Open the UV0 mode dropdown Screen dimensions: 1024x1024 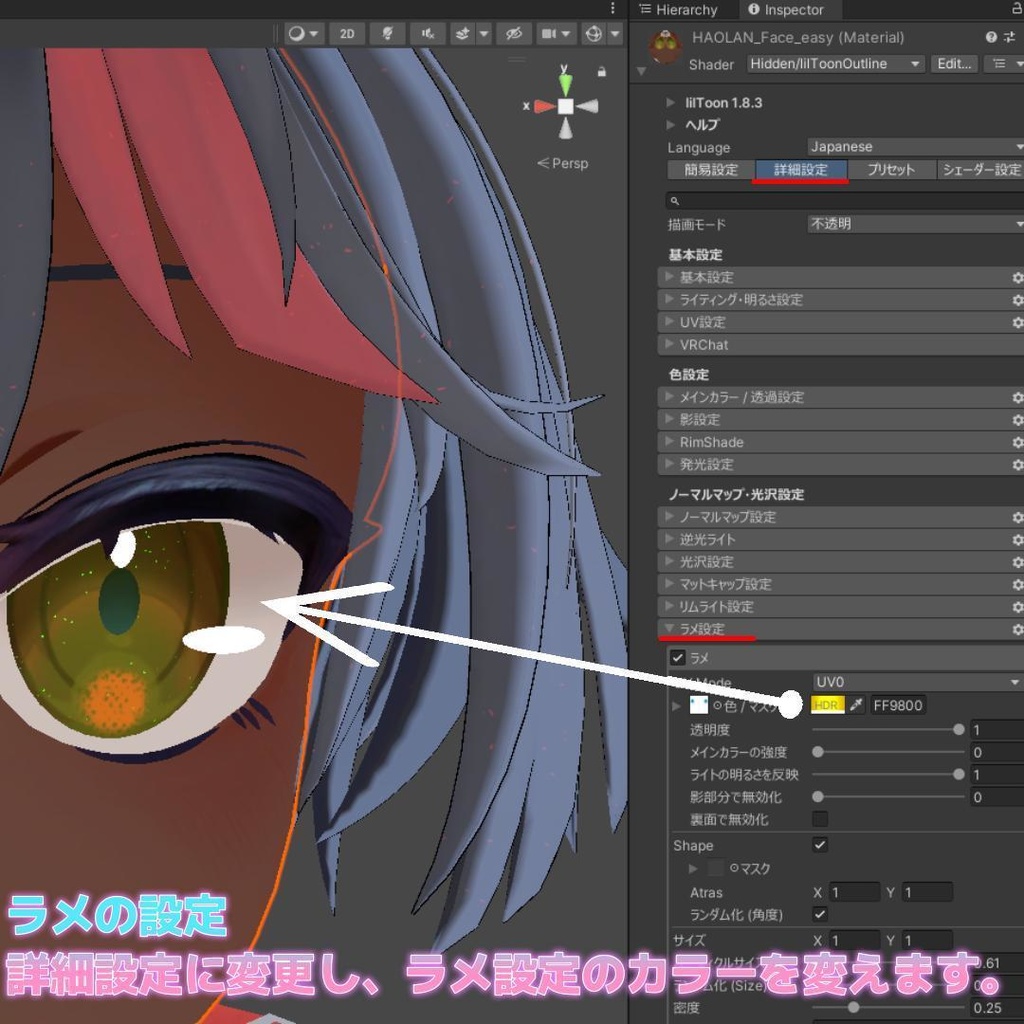pyautogui.click(x=915, y=682)
